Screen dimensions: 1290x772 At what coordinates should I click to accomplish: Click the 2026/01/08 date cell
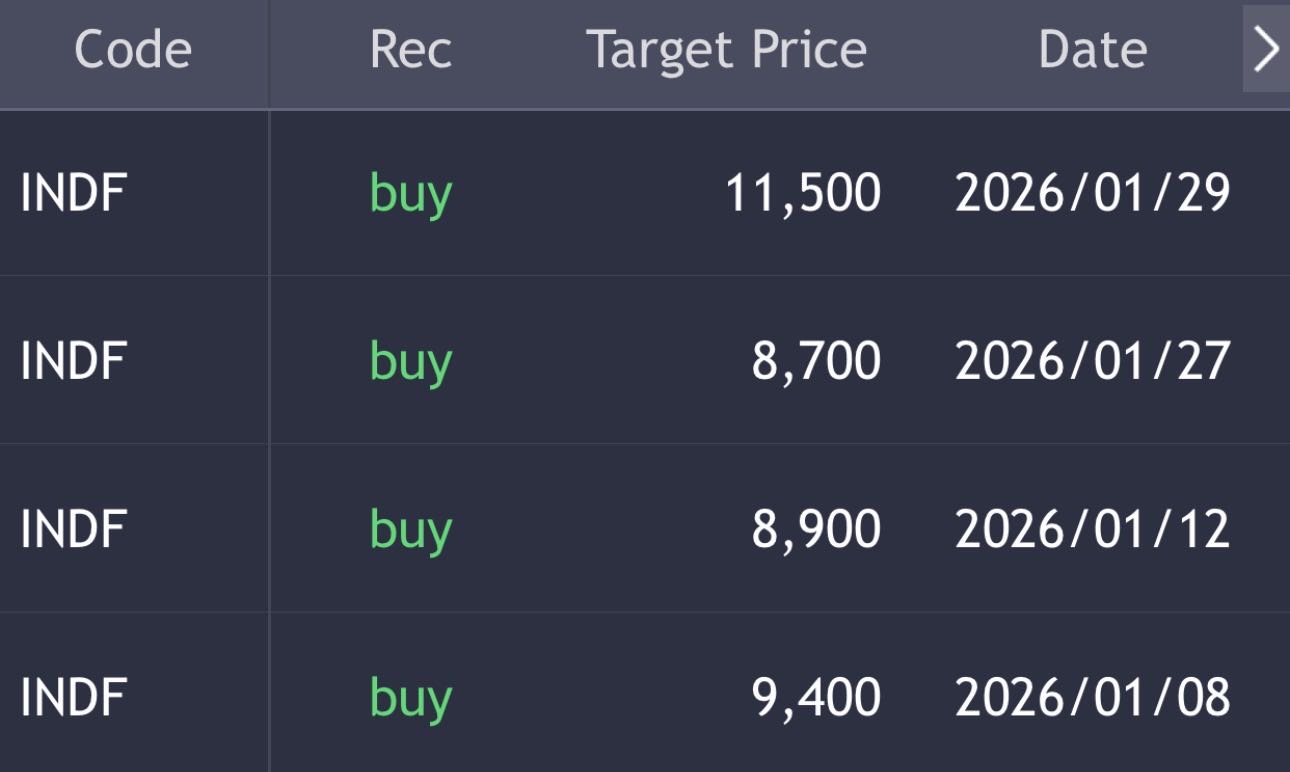(1092, 697)
